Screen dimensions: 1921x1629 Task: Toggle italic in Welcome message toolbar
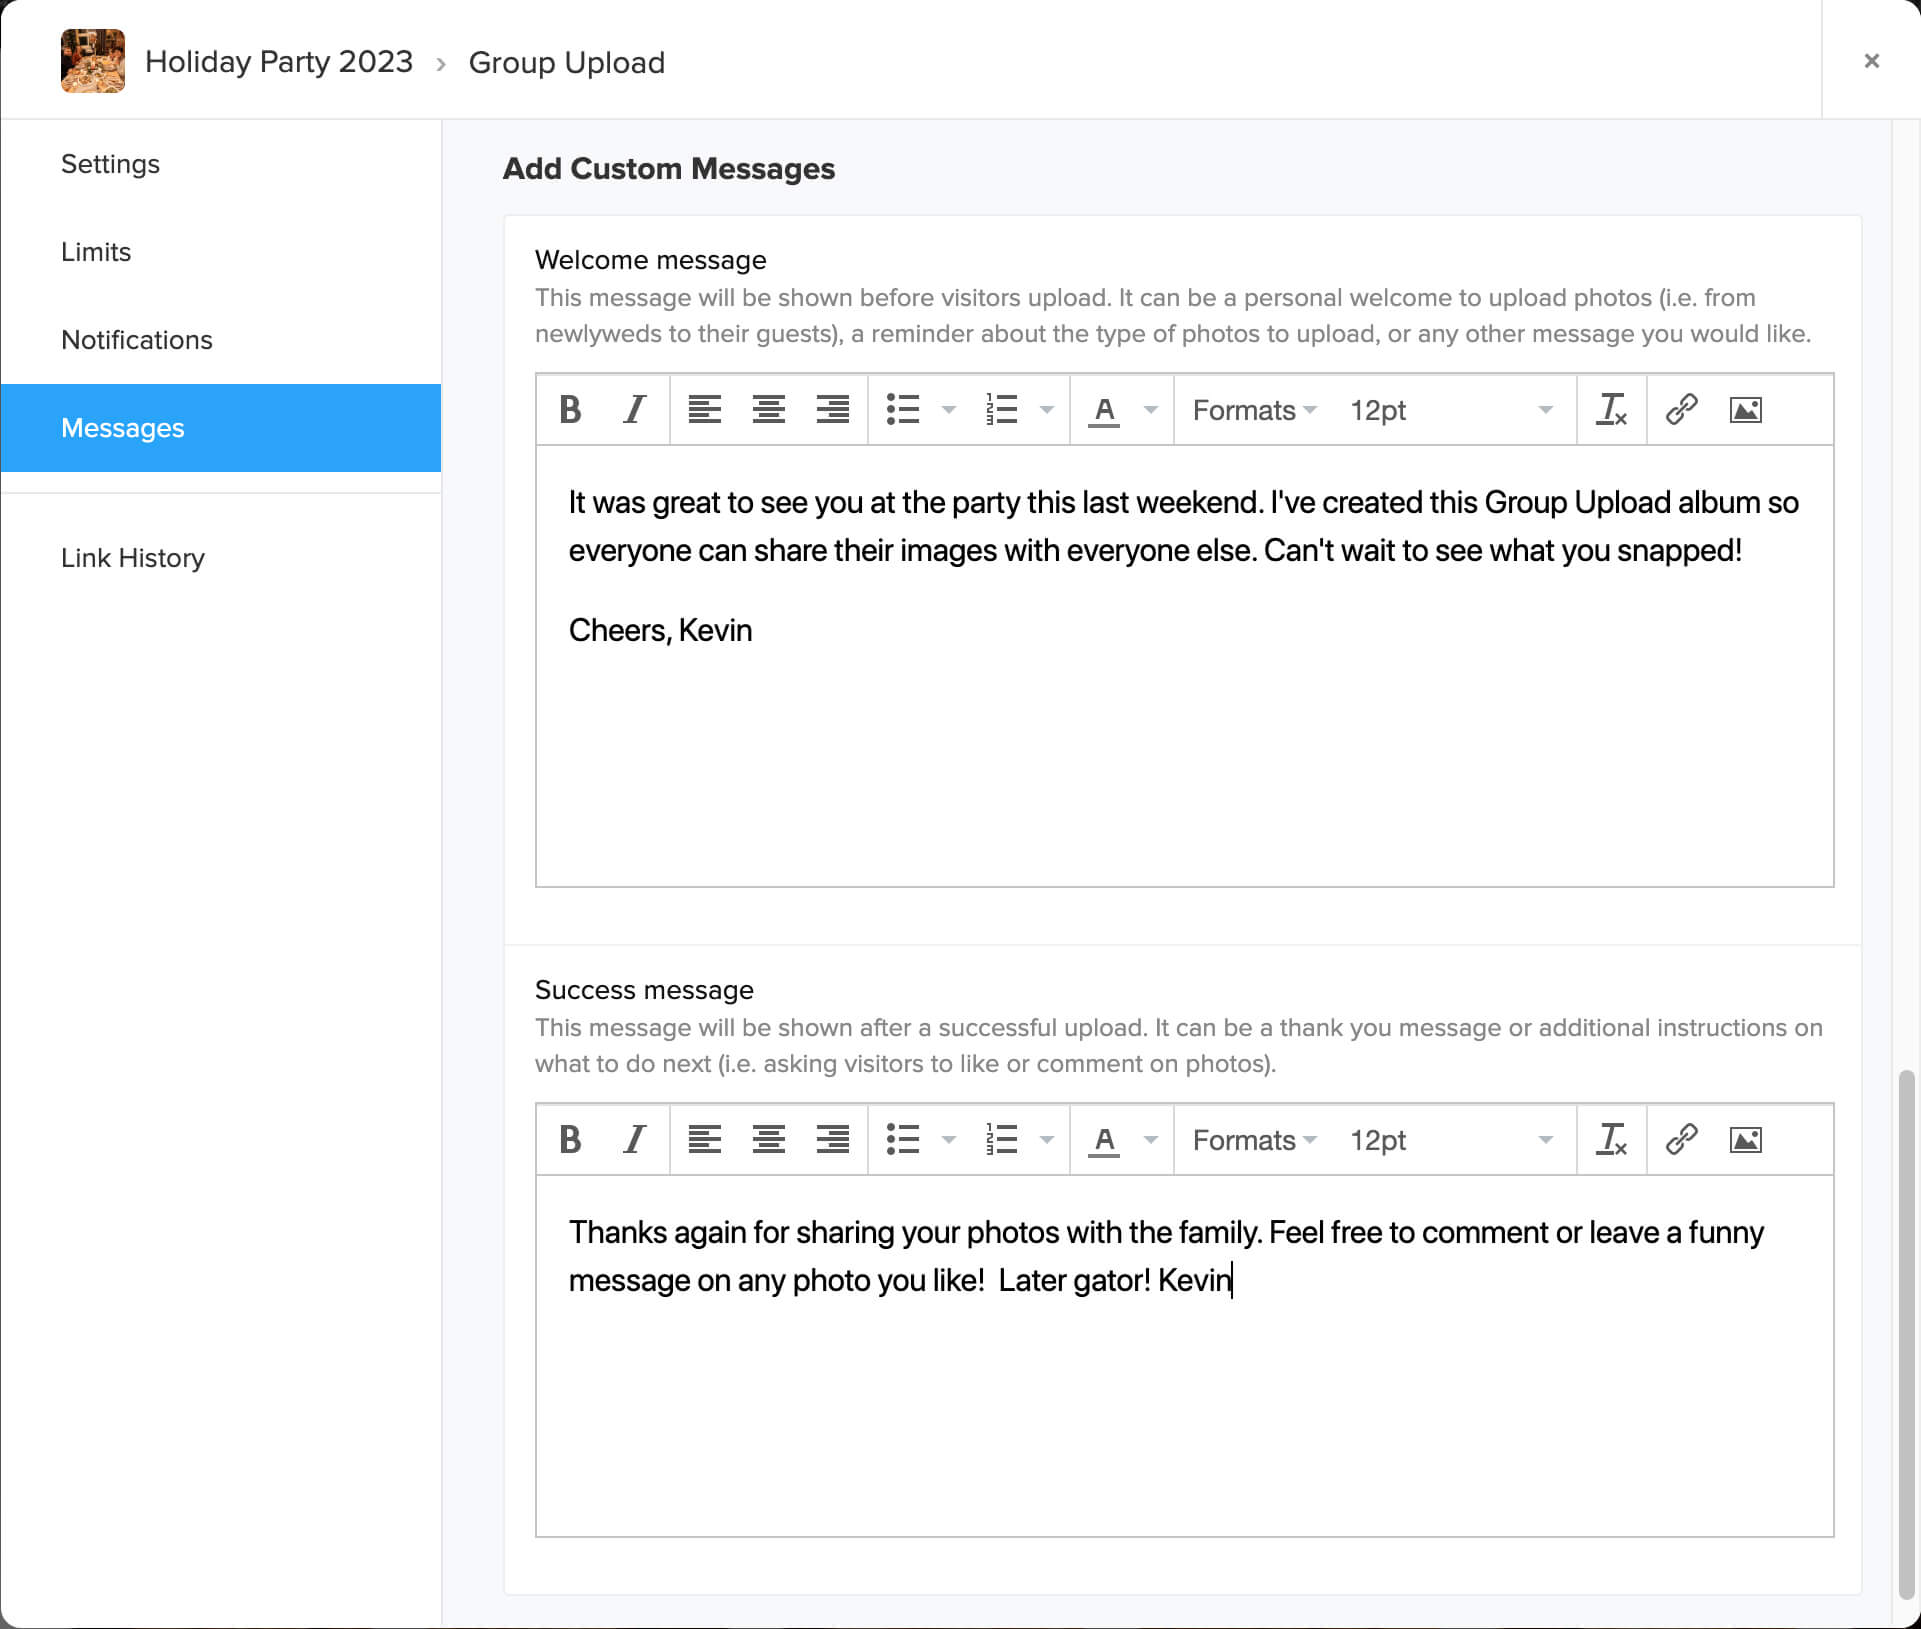tap(634, 410)
